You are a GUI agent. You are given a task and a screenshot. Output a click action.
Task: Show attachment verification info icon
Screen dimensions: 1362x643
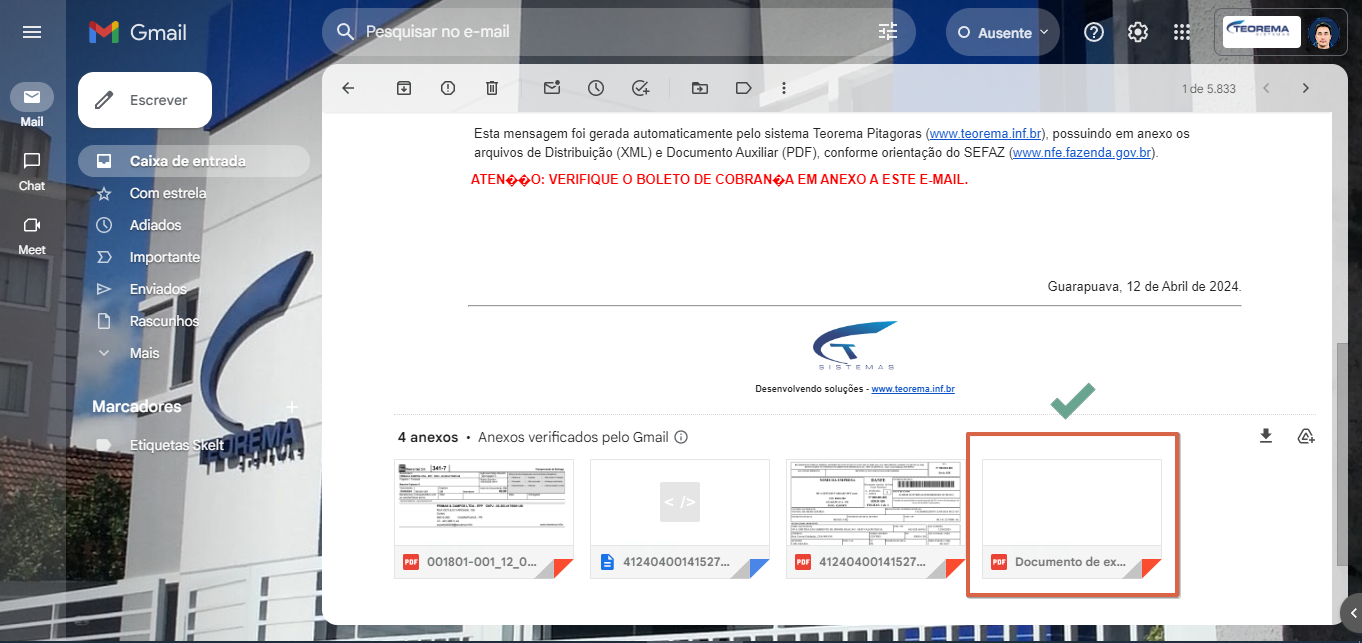pos(681,437)
